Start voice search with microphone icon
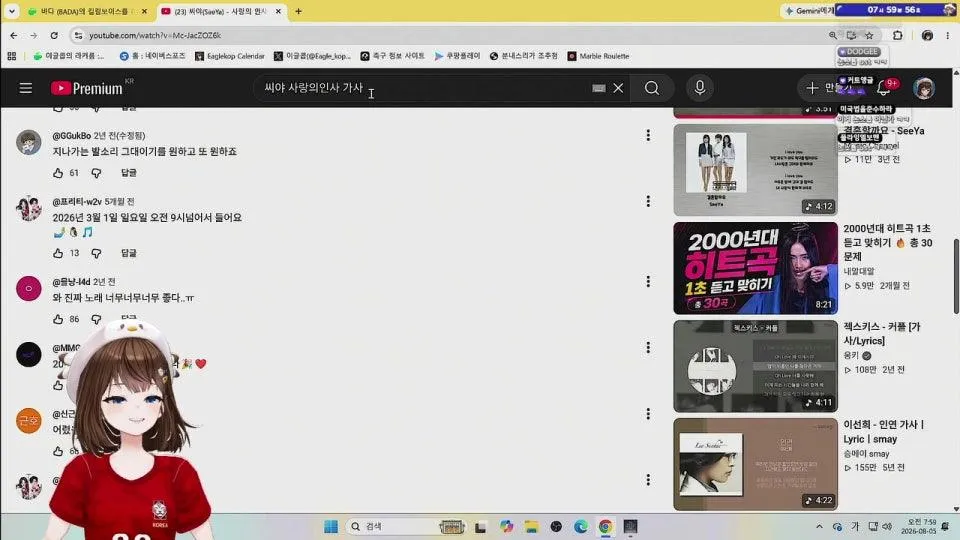 click(700, 88)
